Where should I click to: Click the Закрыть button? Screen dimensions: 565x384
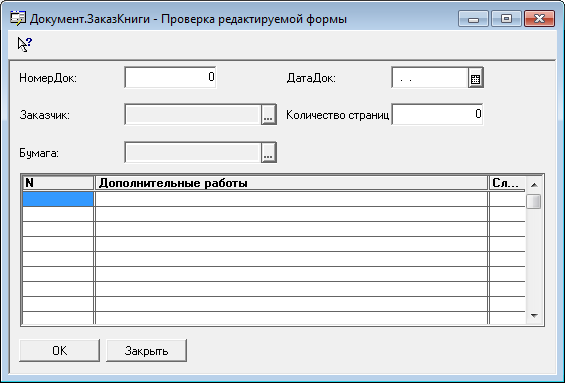[x=146, y=350]
